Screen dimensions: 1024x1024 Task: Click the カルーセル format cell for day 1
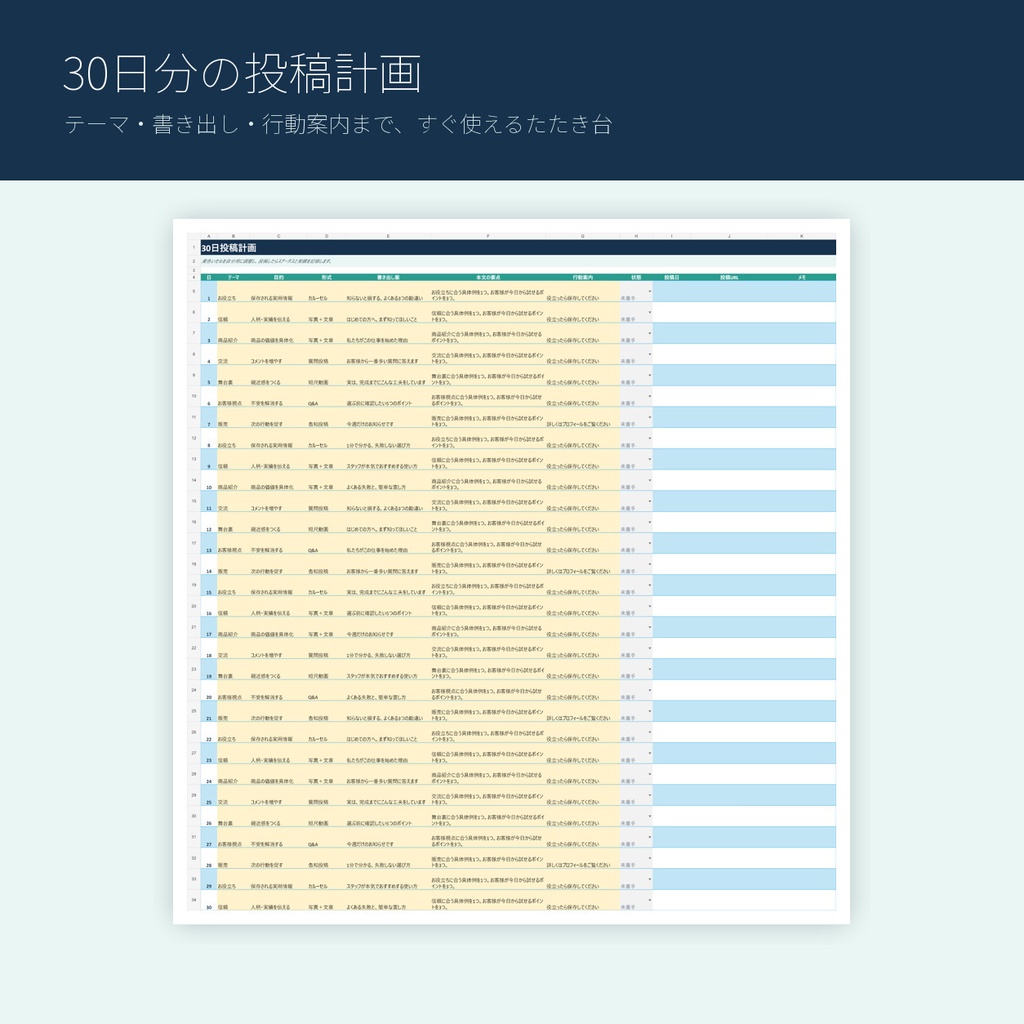coord(326,292)
